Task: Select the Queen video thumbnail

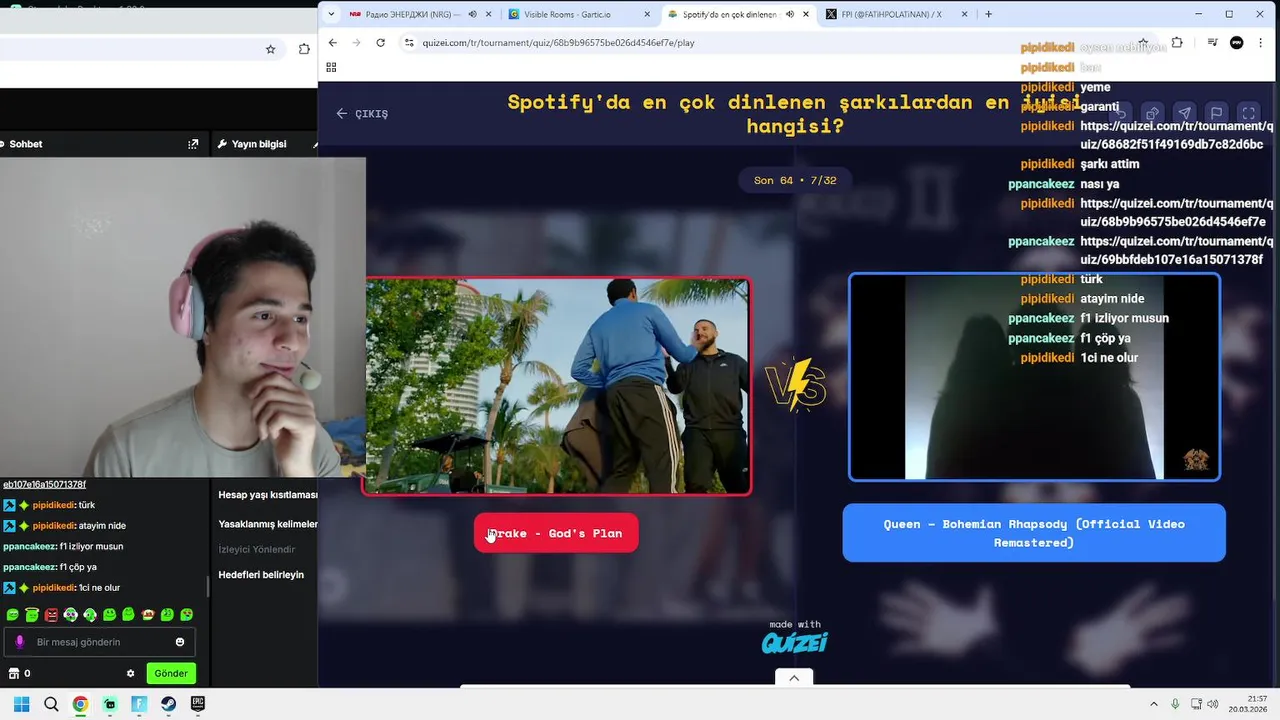Action: pyautogui.click(x=1034, y=377)
